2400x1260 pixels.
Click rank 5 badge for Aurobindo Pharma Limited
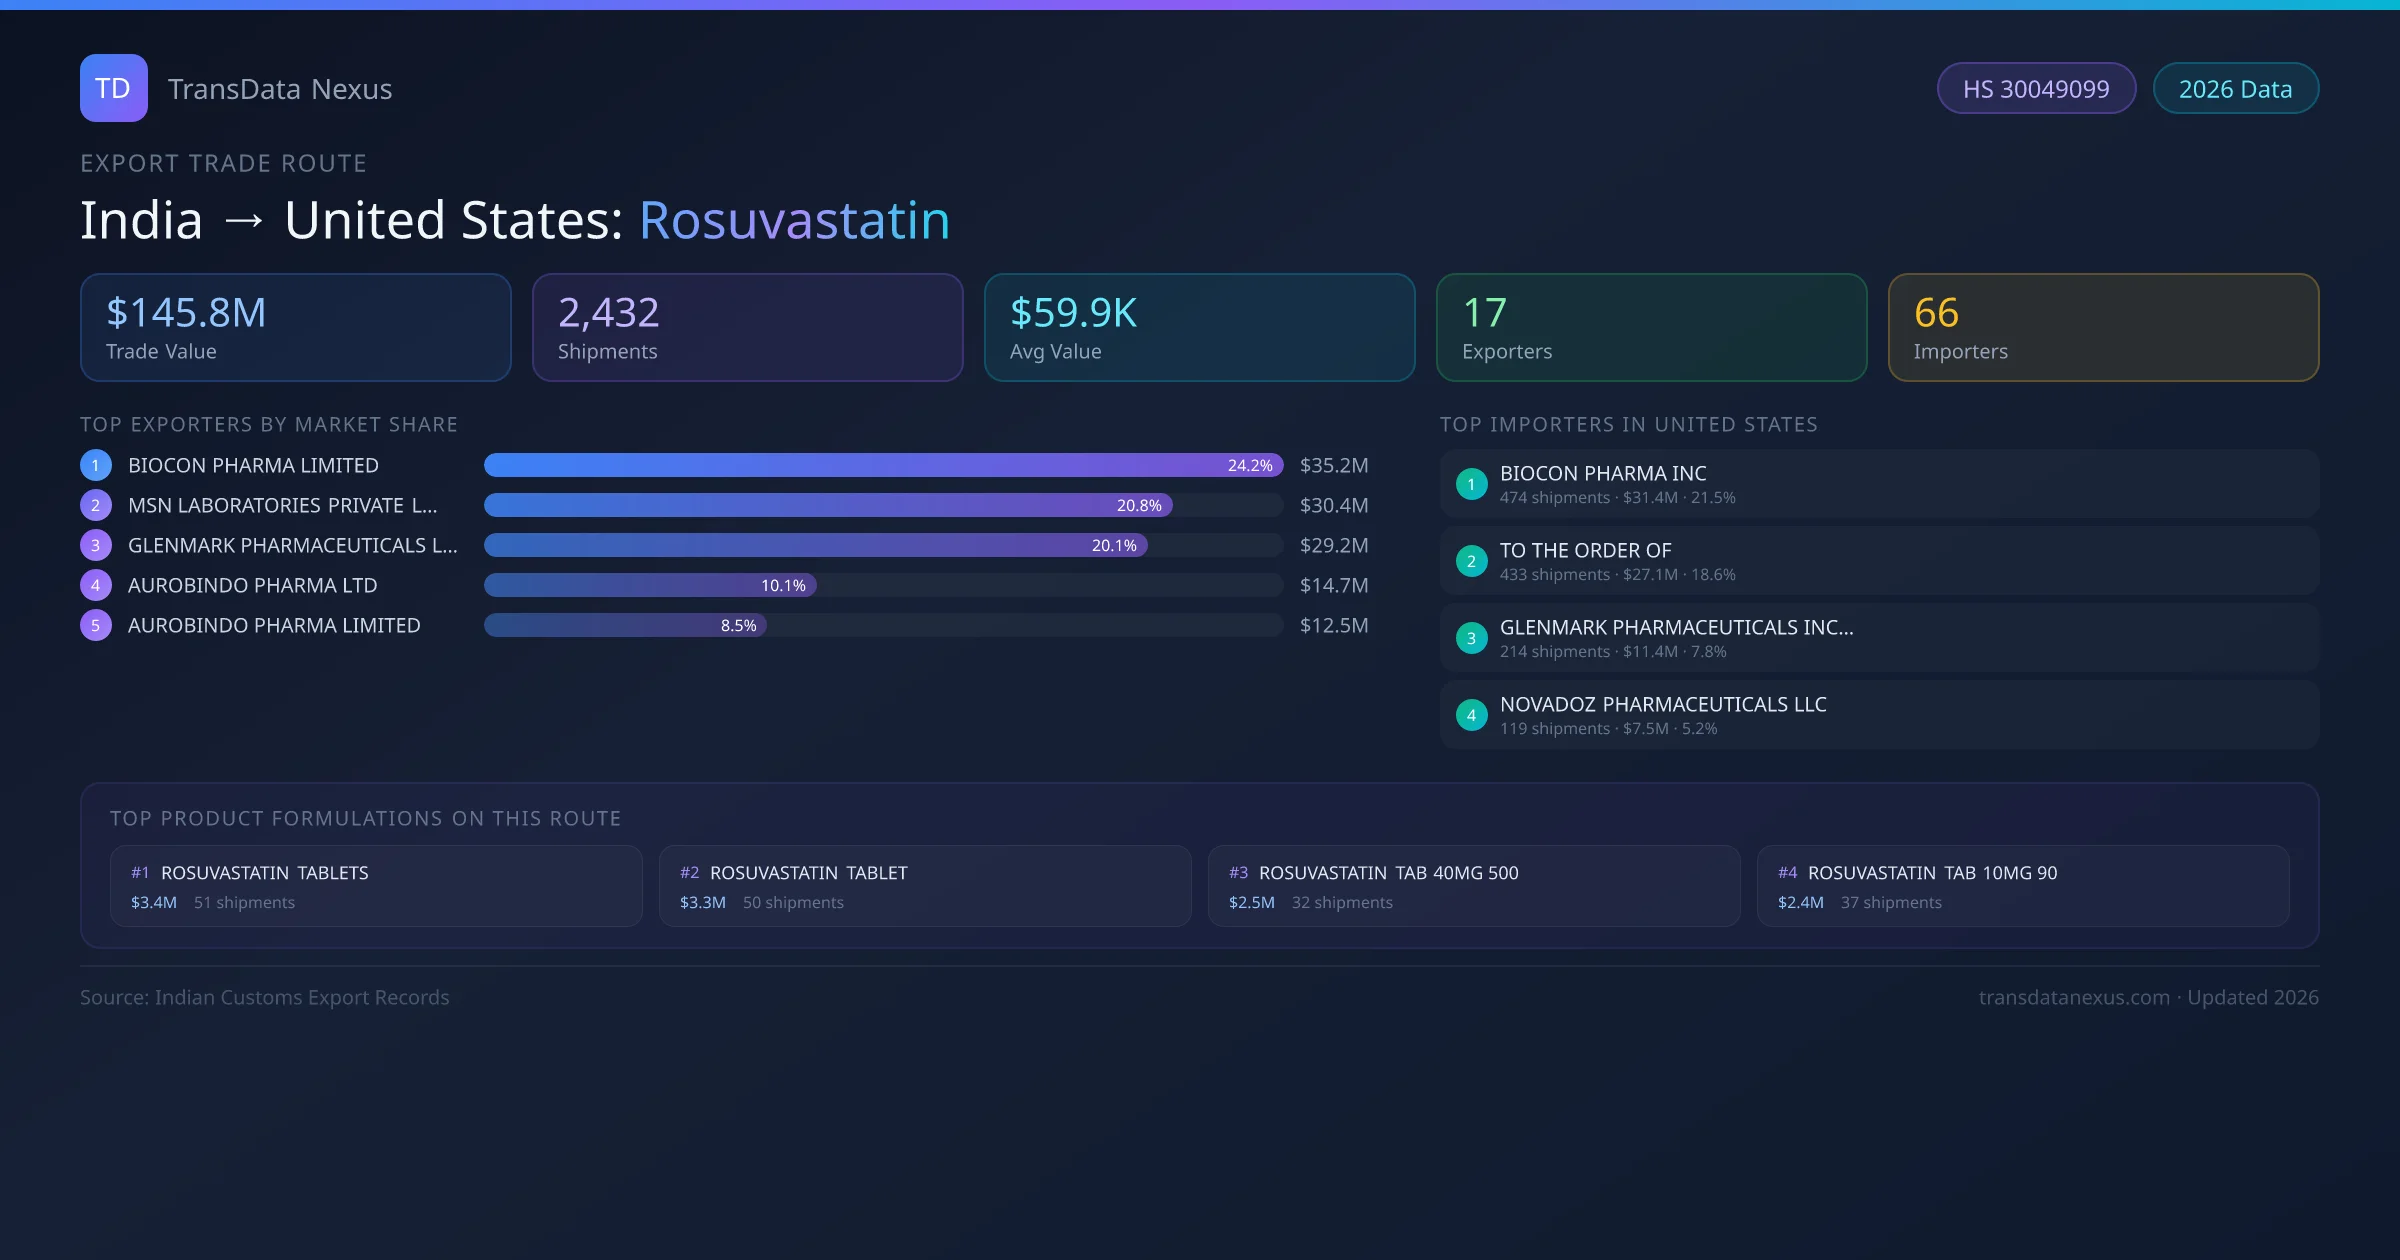point(96,625)
